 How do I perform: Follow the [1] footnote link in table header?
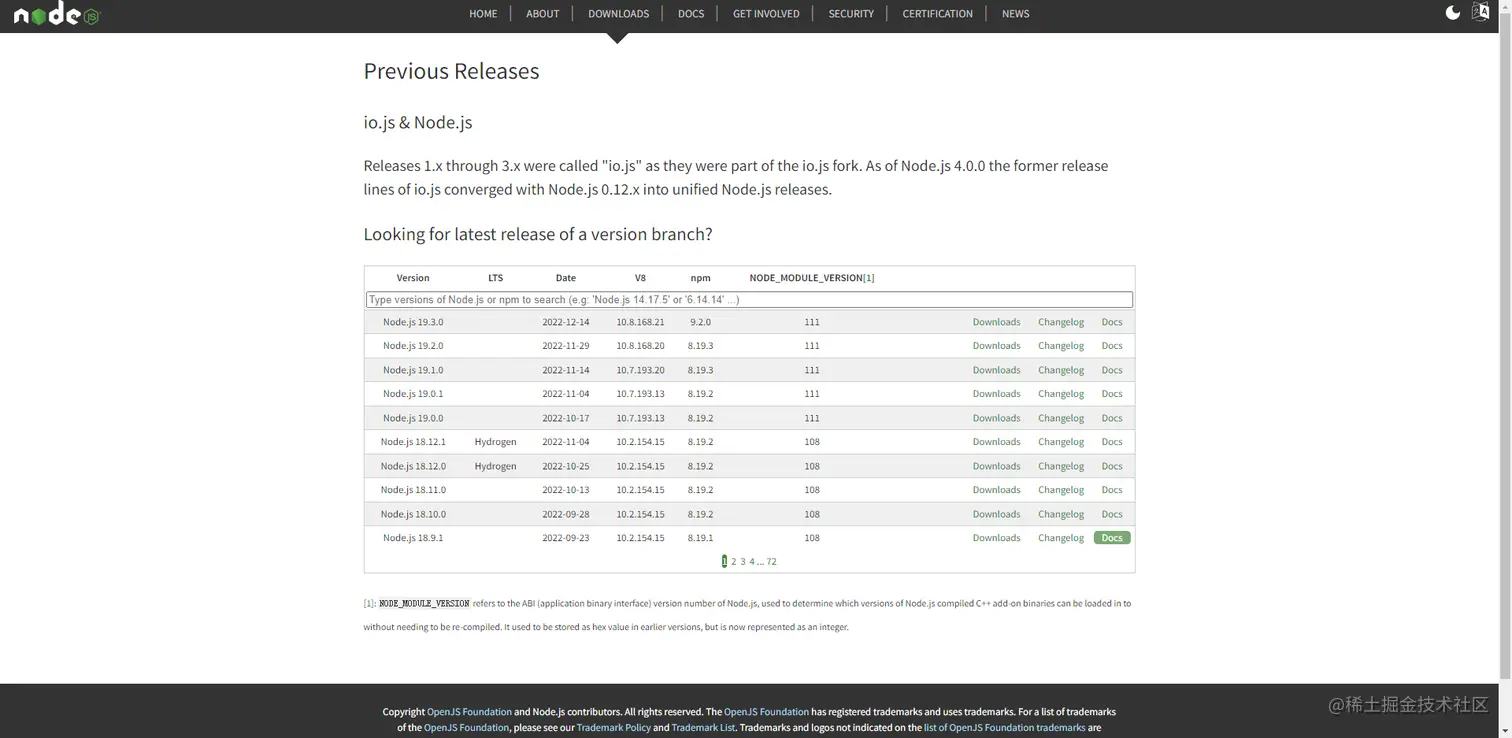pos(869,278)
